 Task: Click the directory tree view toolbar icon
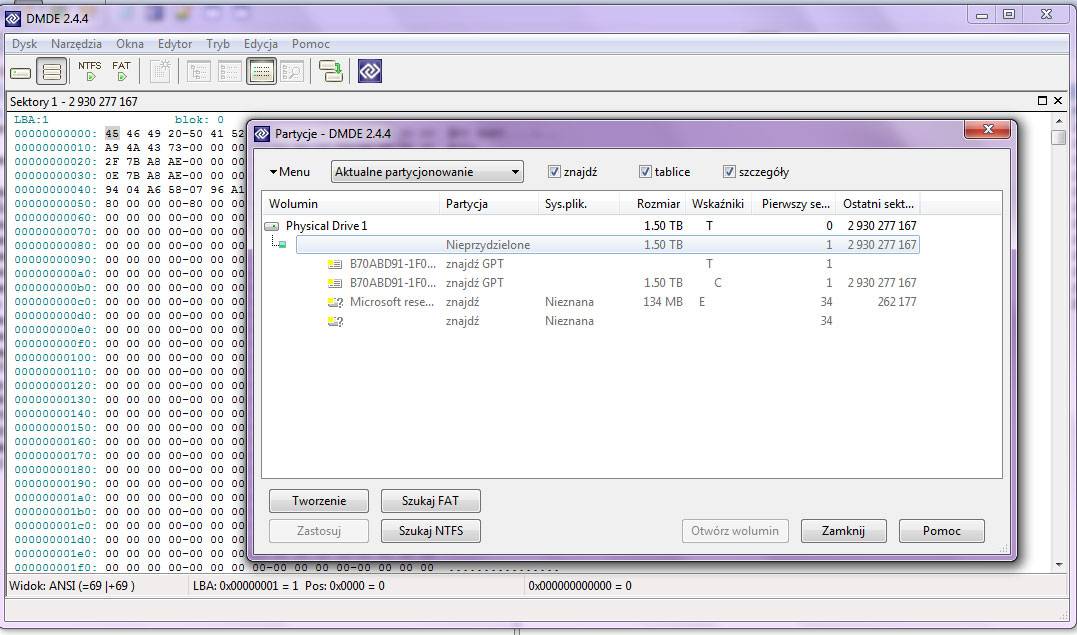199,71
